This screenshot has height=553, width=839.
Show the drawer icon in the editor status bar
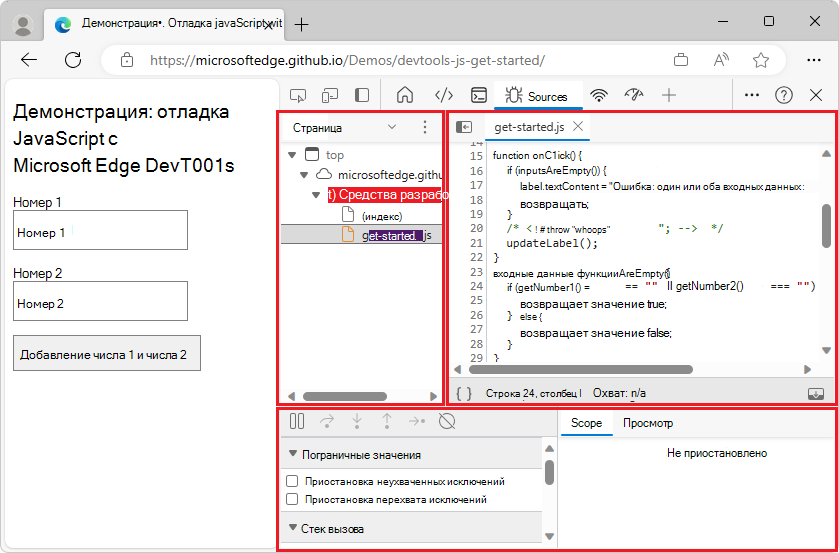[815, 393]
